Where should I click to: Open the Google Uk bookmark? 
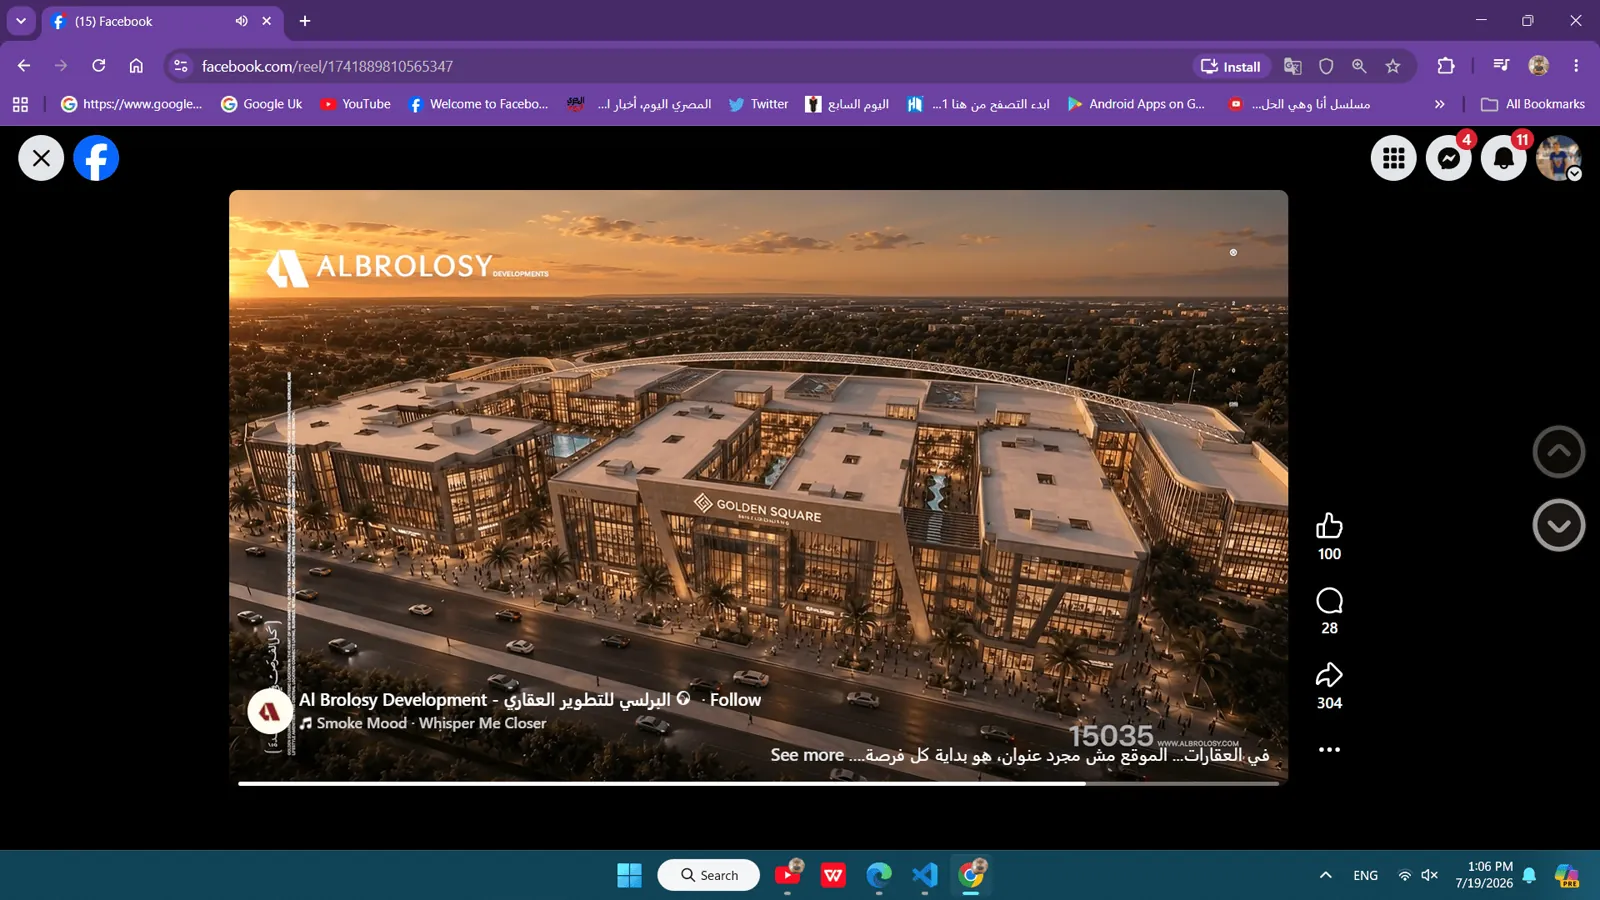coord(262,104)
